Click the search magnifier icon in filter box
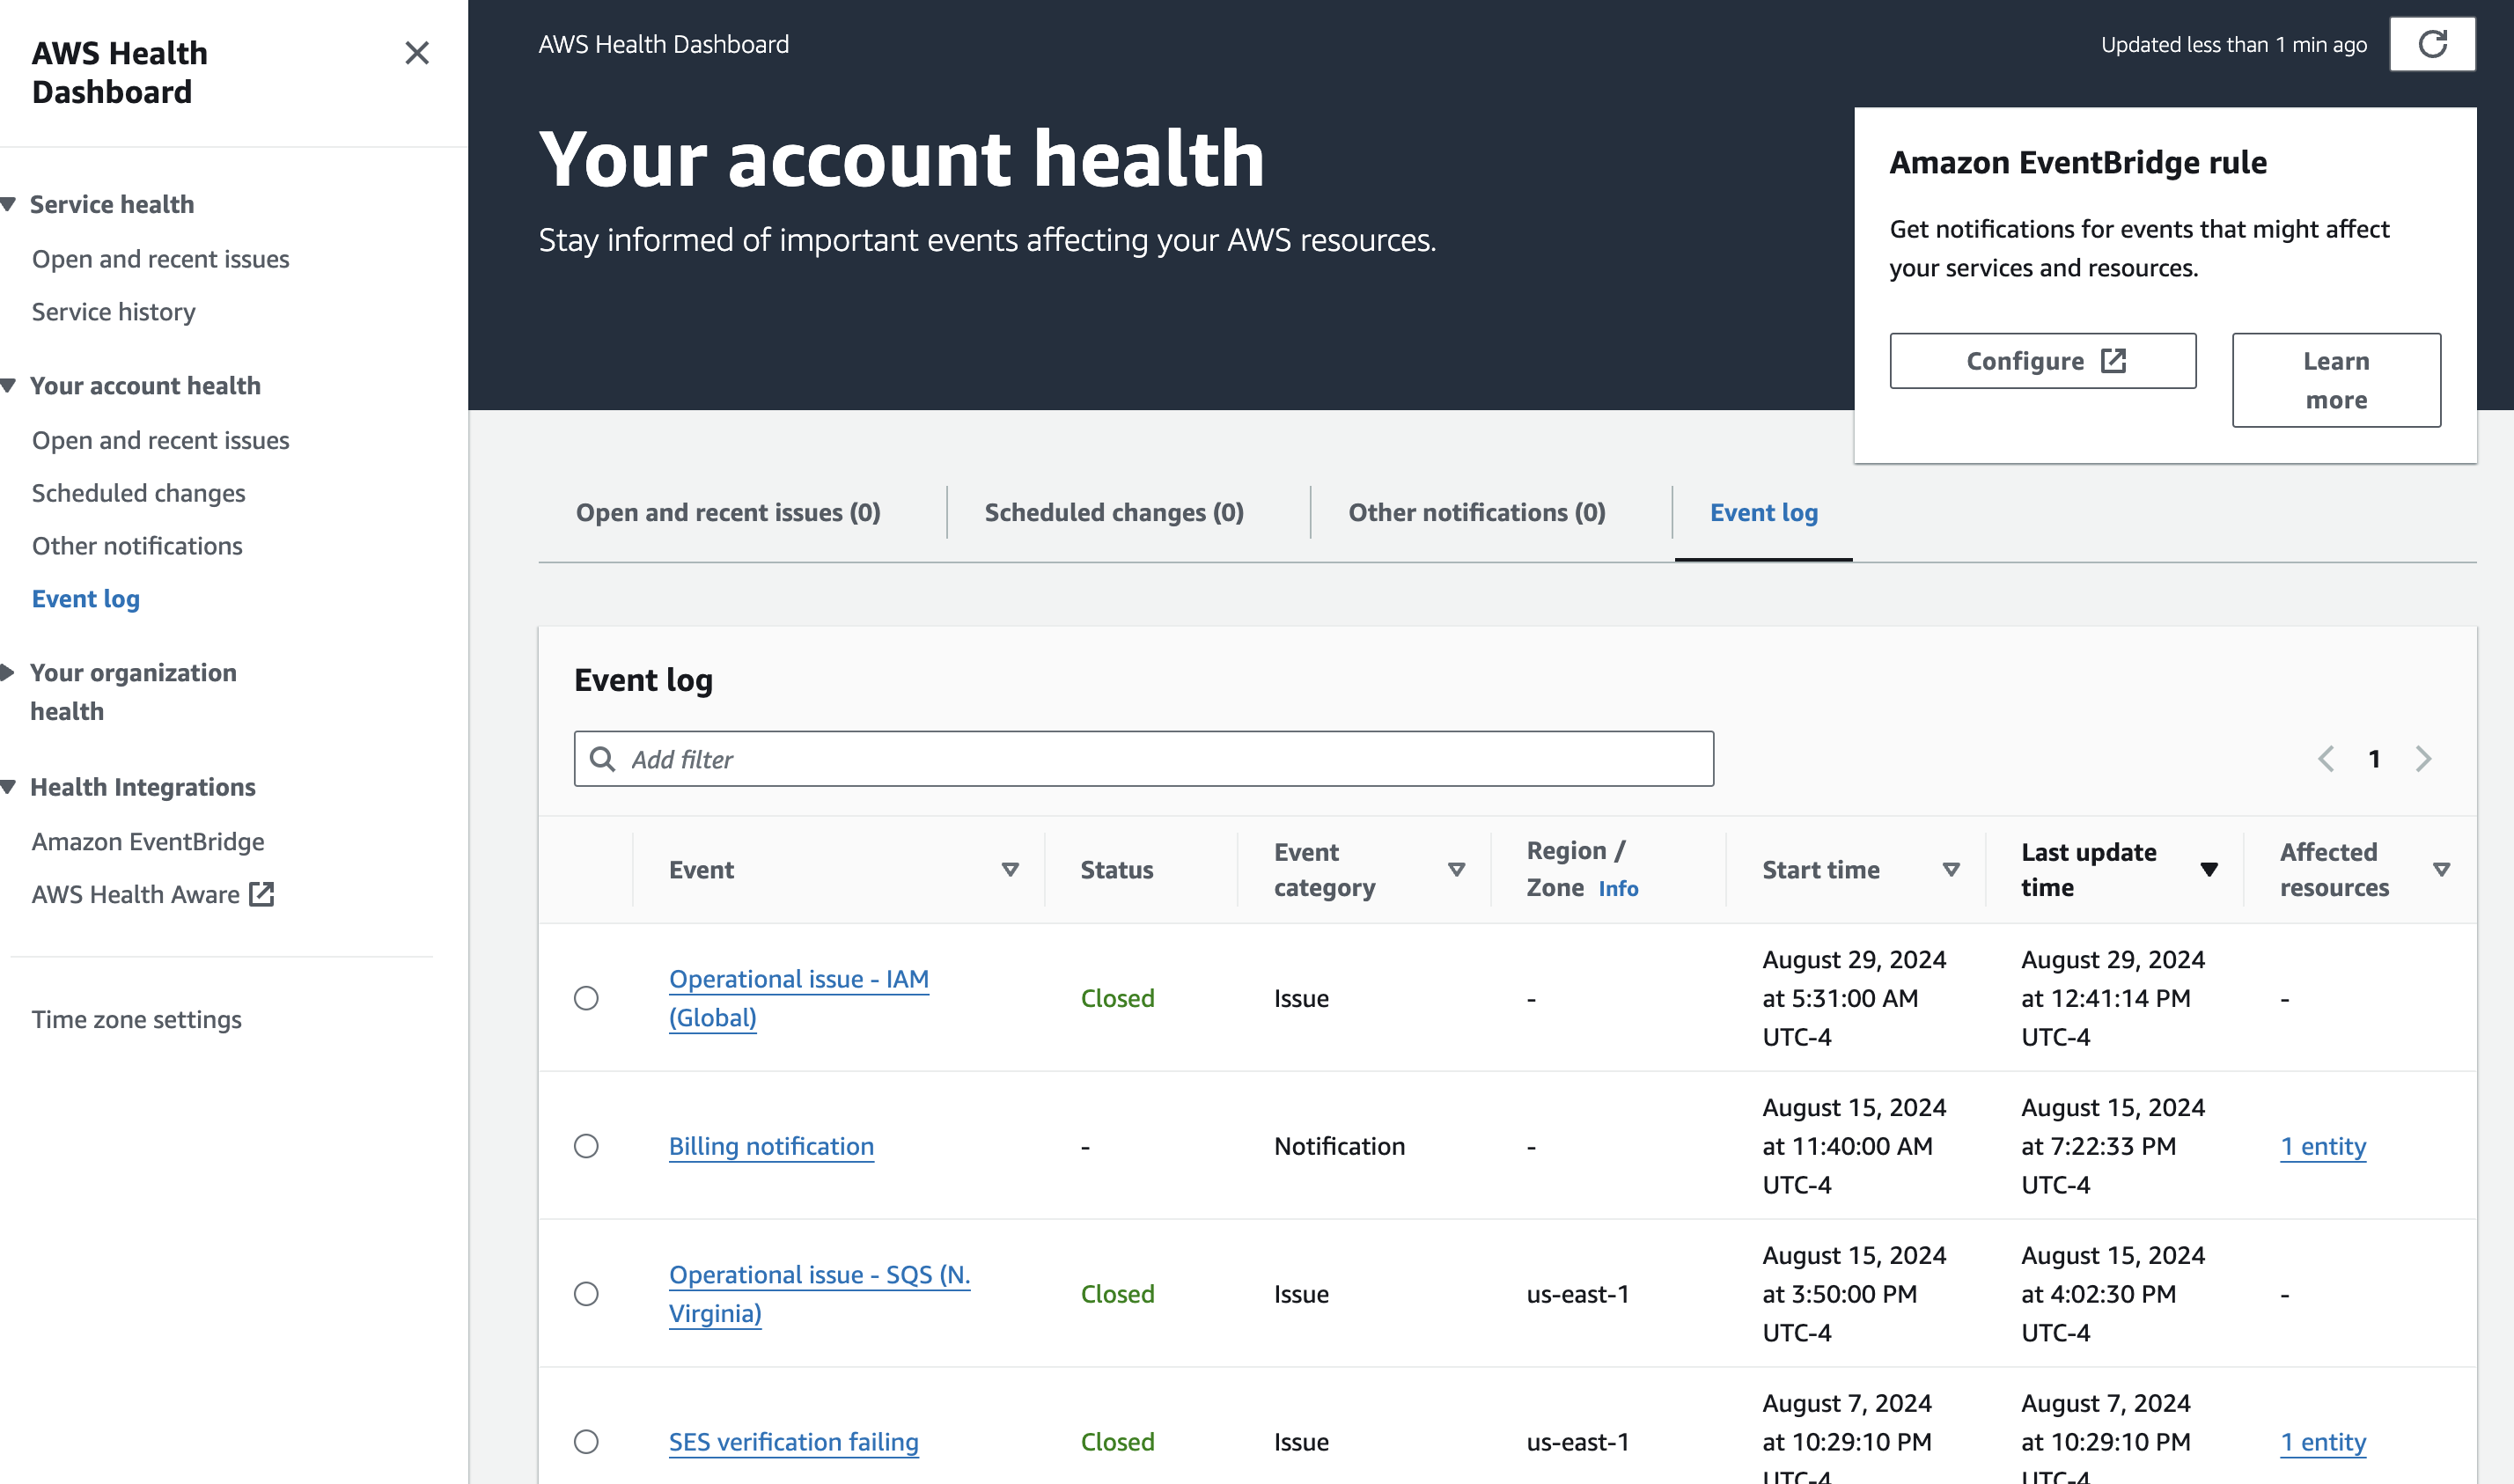The height and width of the screenshot is (1484, 2514). (603, 759)
